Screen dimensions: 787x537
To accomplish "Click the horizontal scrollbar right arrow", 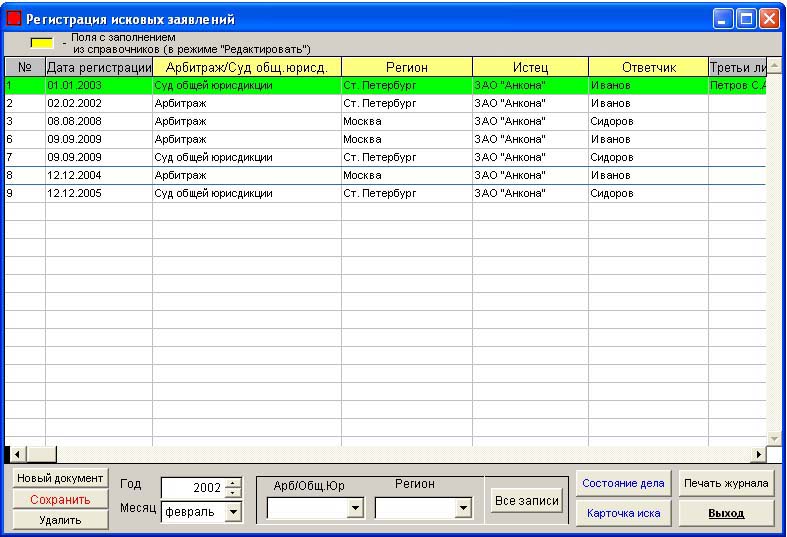I will (759, 455).
